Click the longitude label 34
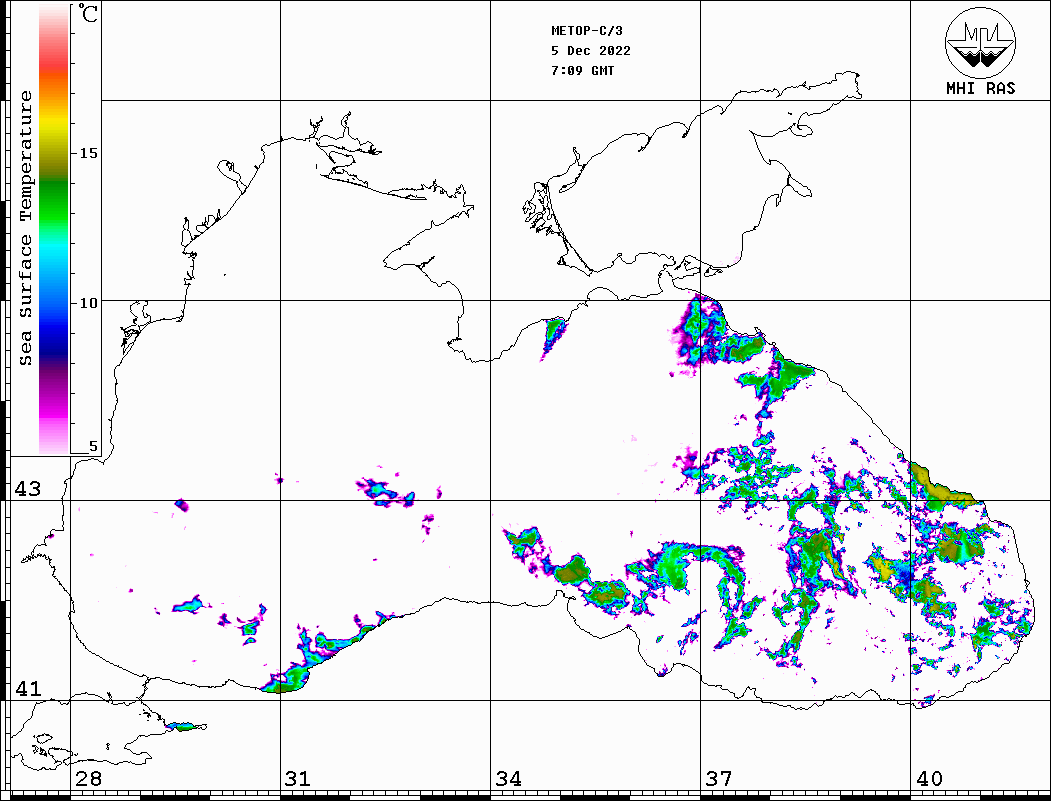Viewport: 1051px width, 801px height. point(508,778)
